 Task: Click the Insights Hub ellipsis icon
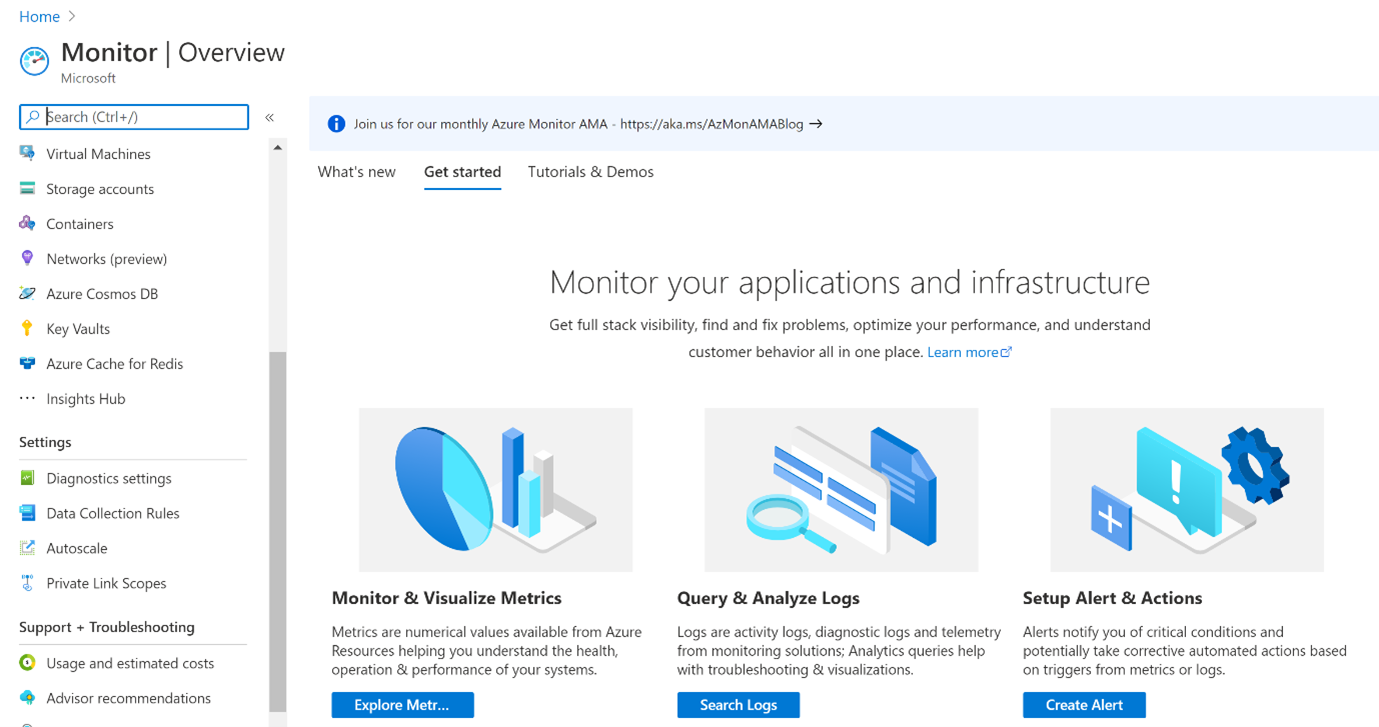27,399
